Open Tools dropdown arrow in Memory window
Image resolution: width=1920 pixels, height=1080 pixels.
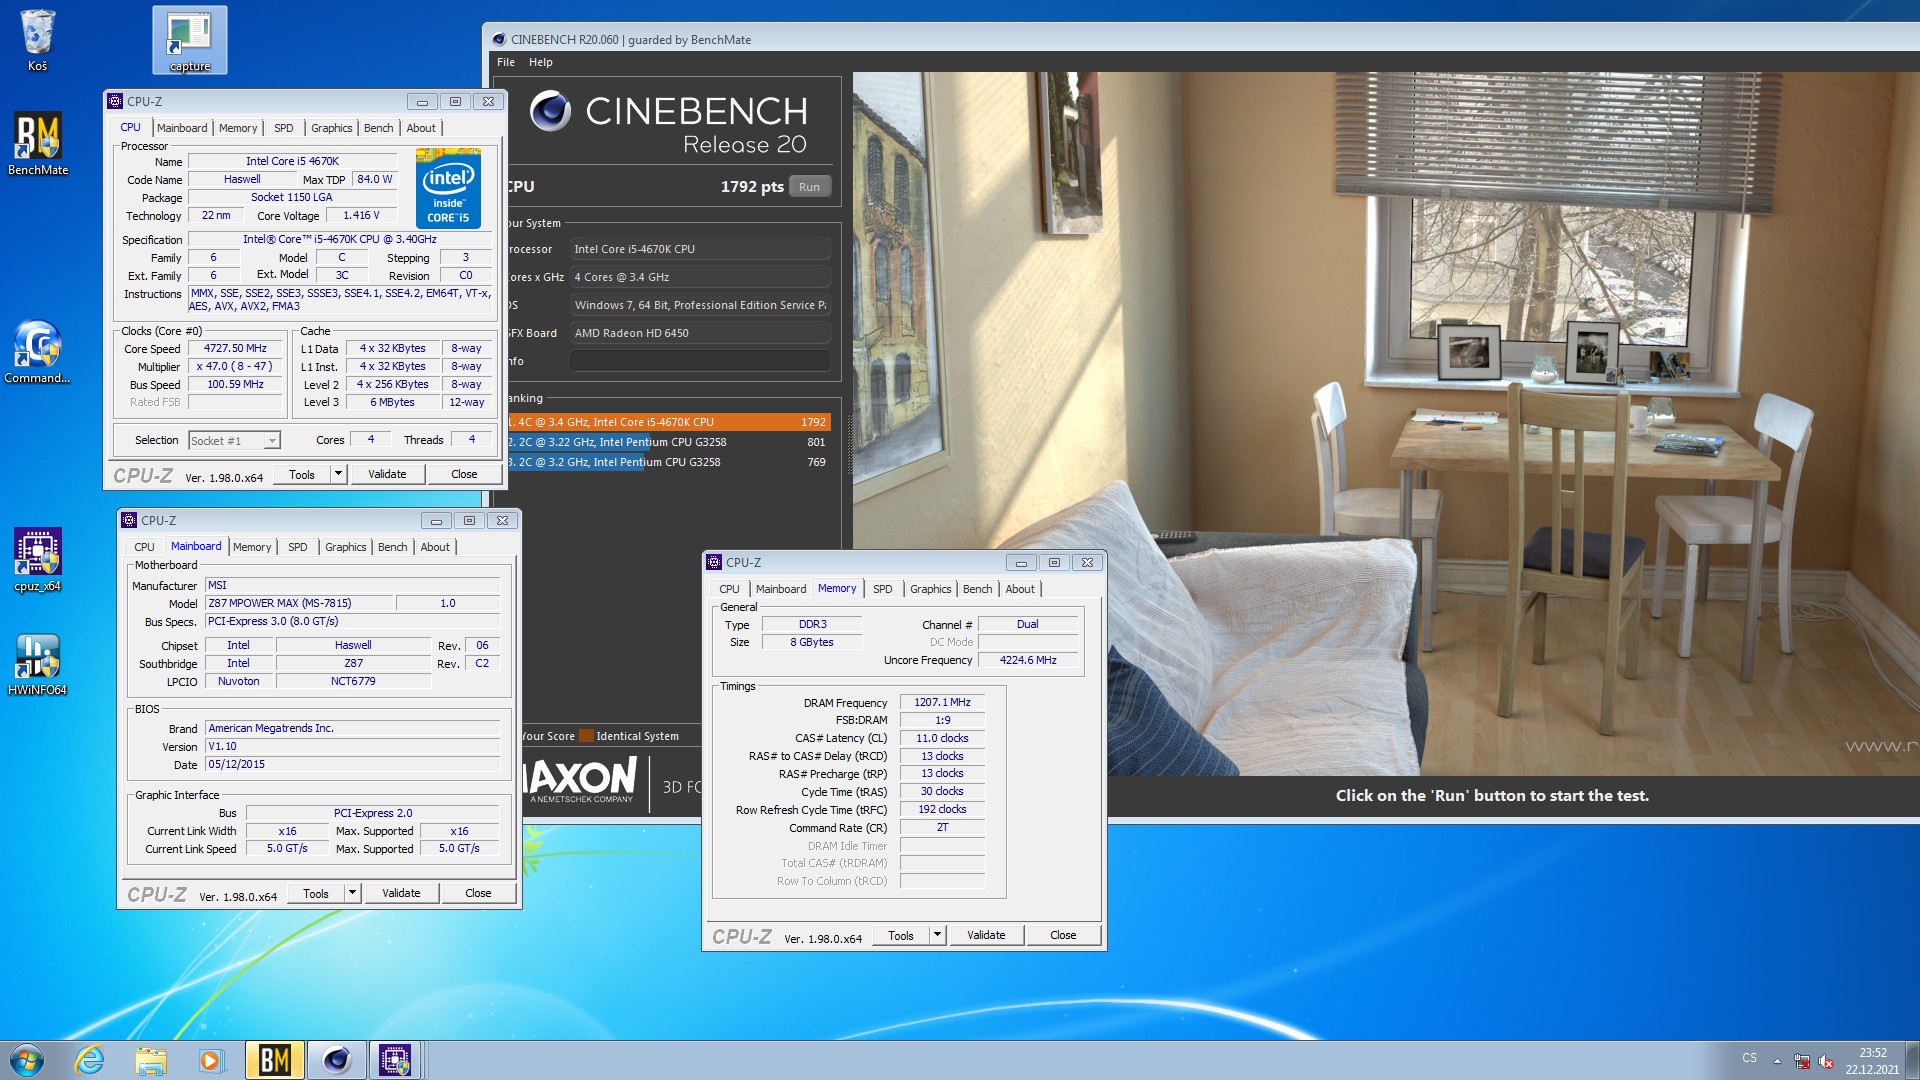click(x=937, y=935)
